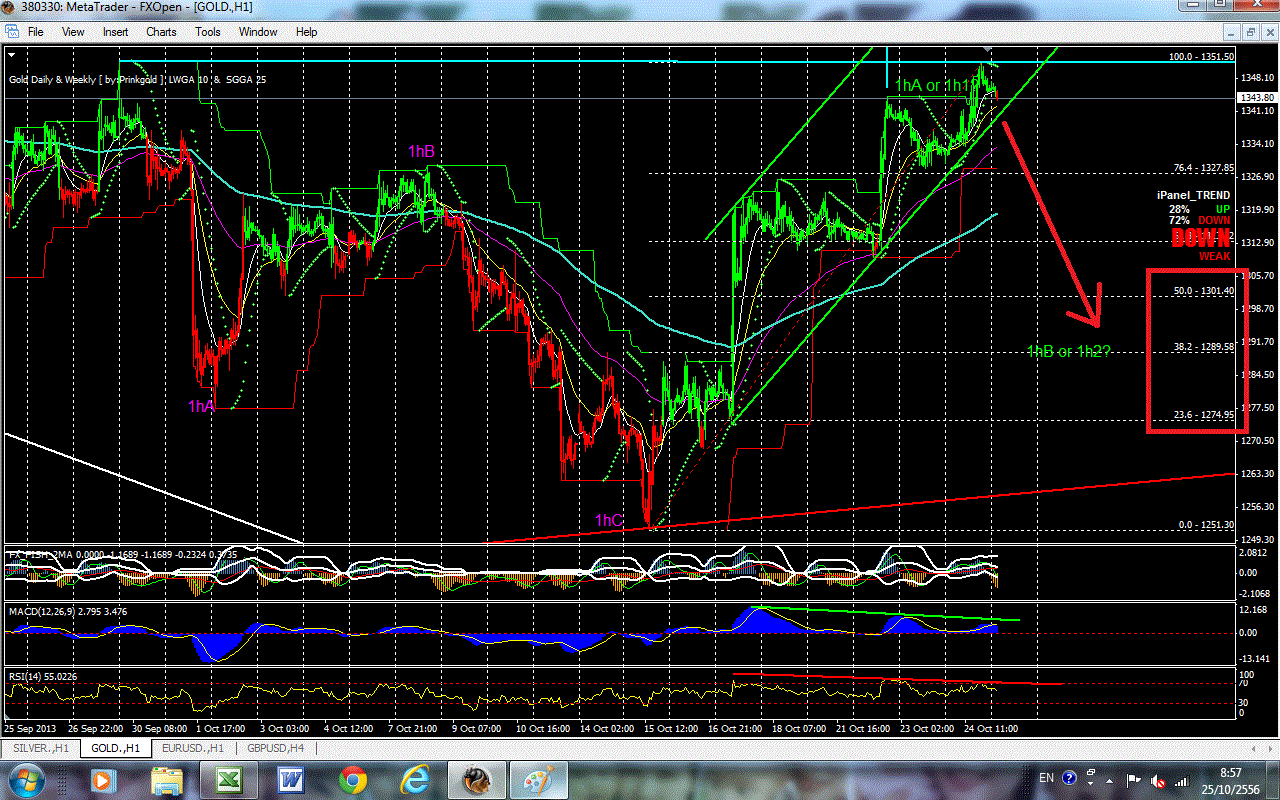The height and width of the screenshot is (800, 1280).
Task: Open the Charts menu
Action: coord(161,31)
